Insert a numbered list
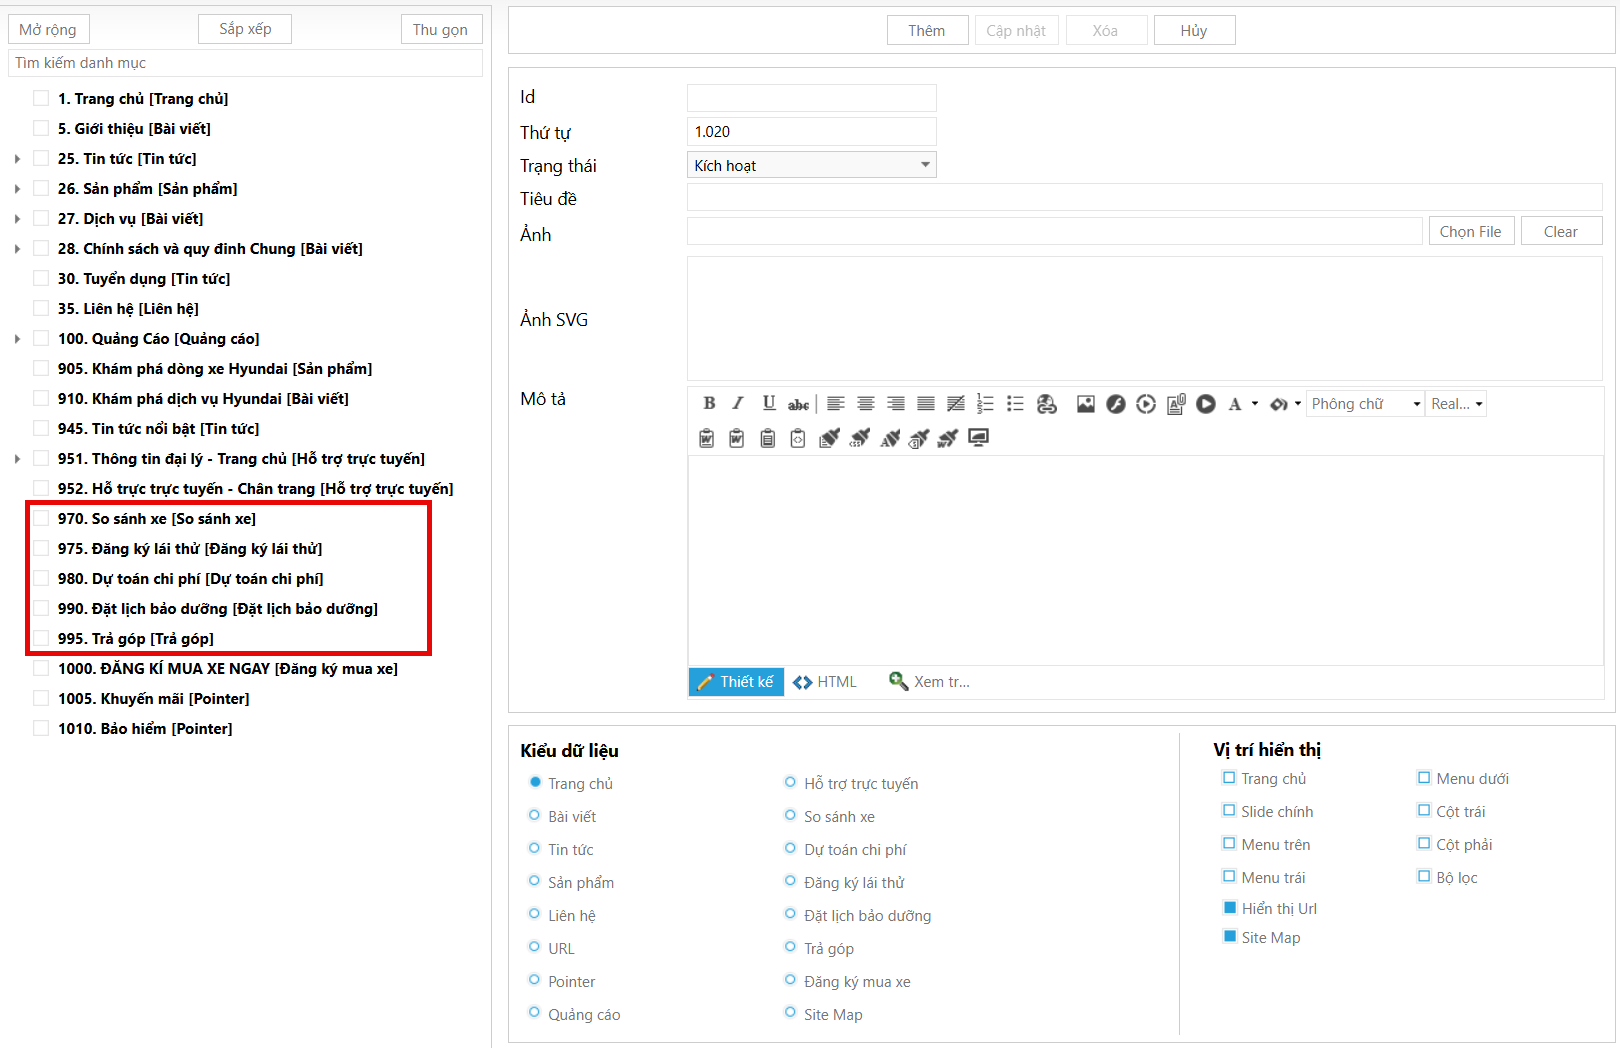 coord(985,404)
